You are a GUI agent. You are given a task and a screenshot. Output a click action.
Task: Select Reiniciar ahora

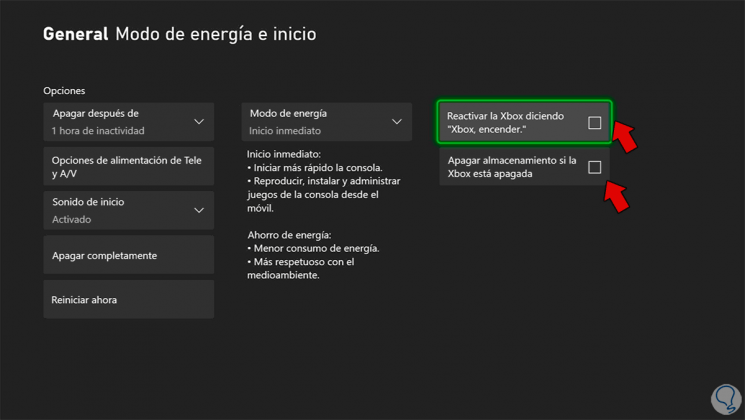click(x=128, y=299)
